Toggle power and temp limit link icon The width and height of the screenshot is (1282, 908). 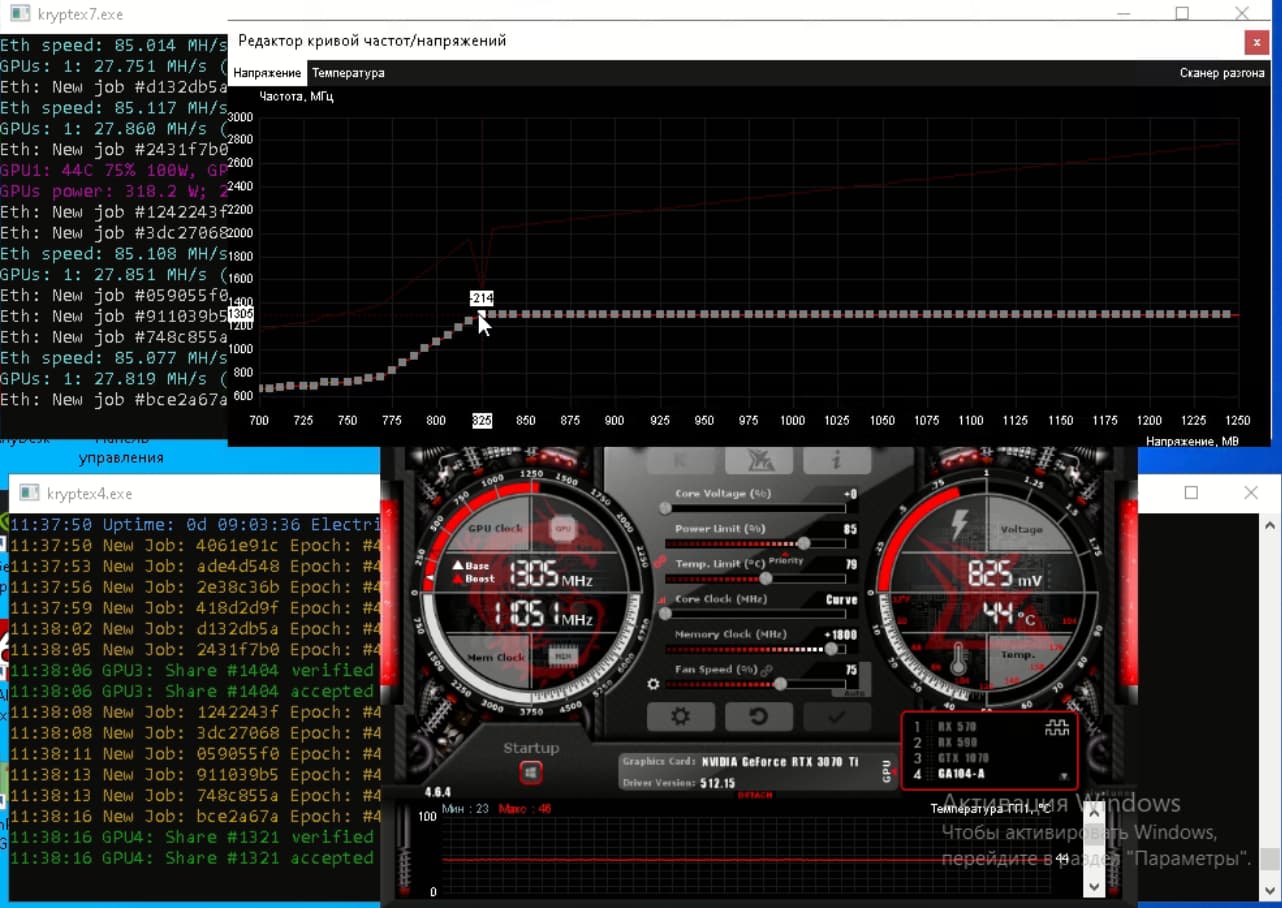coord(661,563)
